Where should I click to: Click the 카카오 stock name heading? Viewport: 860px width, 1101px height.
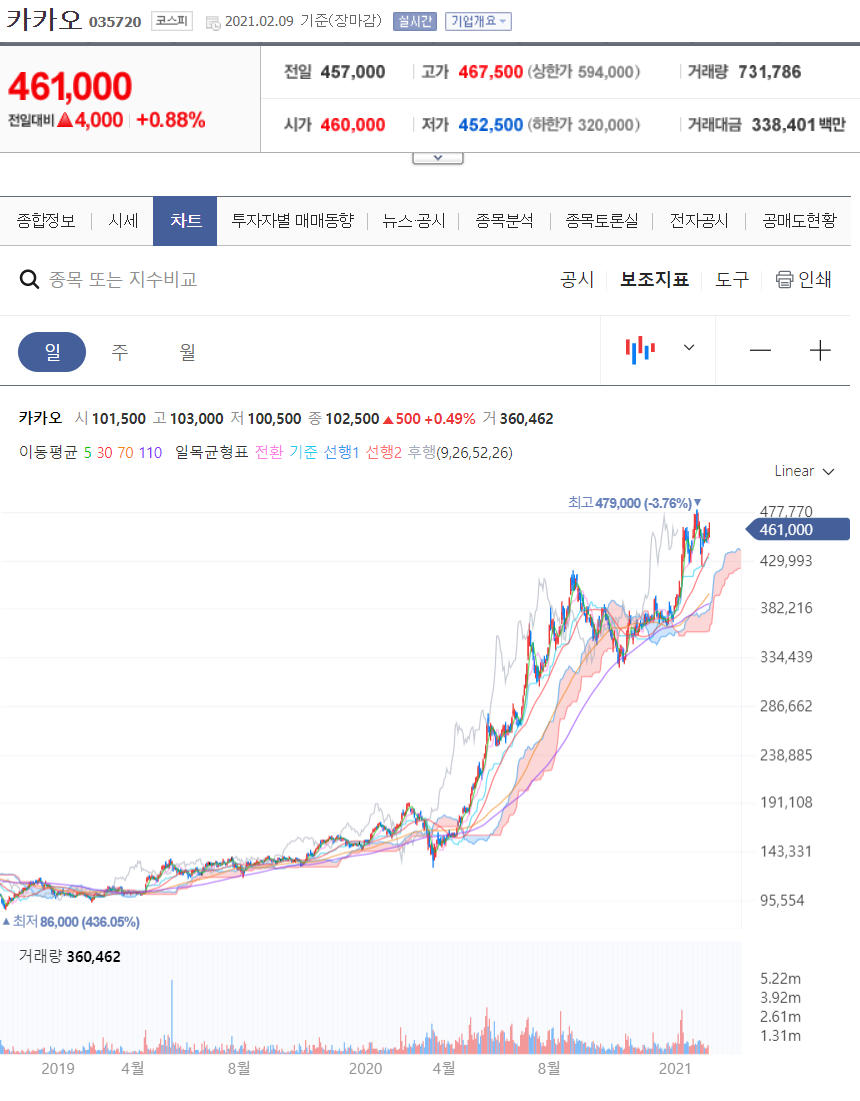tap(44, 20)
